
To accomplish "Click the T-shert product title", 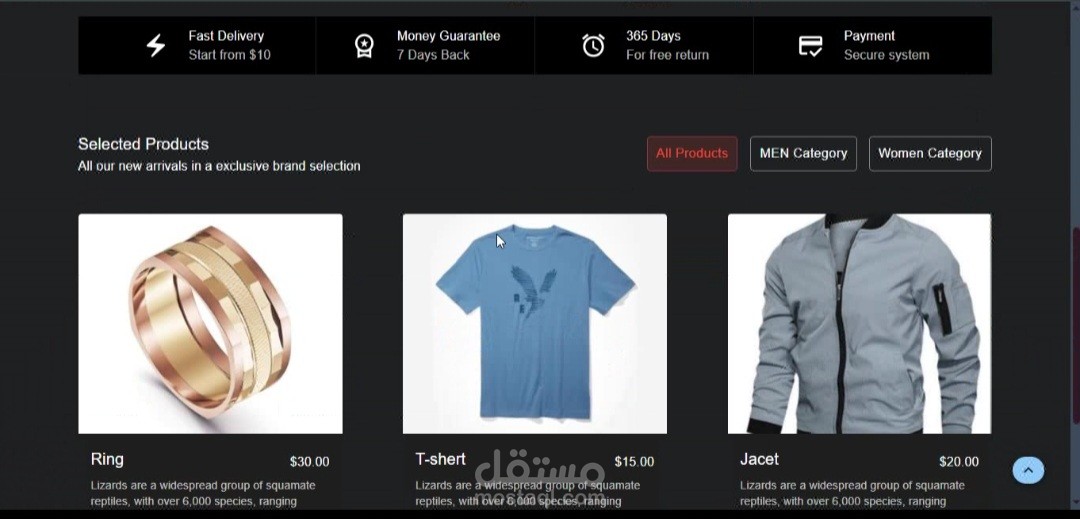I will click(x=440, y=459).
